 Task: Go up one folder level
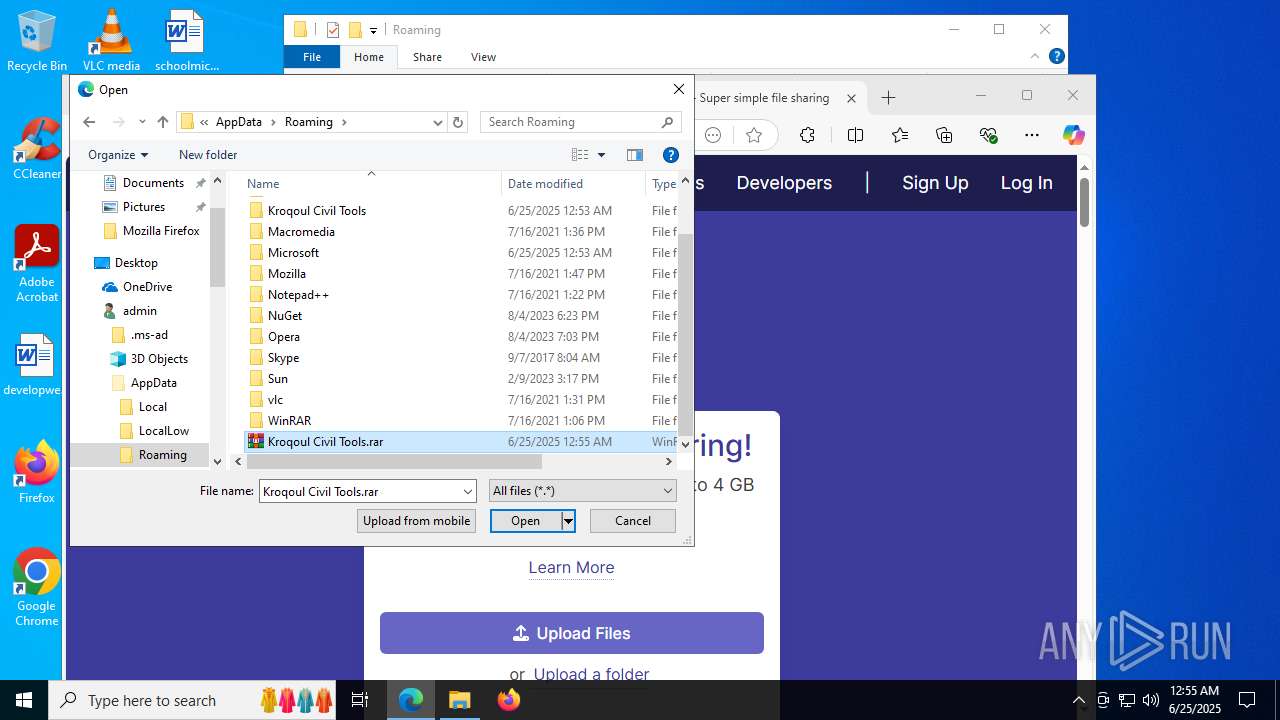coord(163,122)
